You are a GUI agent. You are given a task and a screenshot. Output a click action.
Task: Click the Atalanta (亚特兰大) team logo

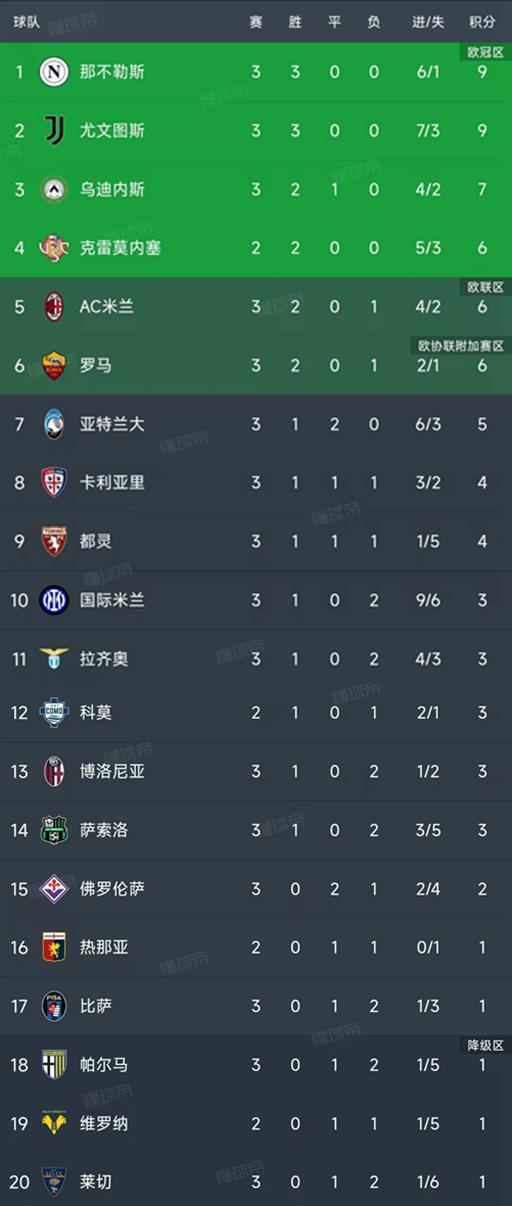tap(53, 424)
